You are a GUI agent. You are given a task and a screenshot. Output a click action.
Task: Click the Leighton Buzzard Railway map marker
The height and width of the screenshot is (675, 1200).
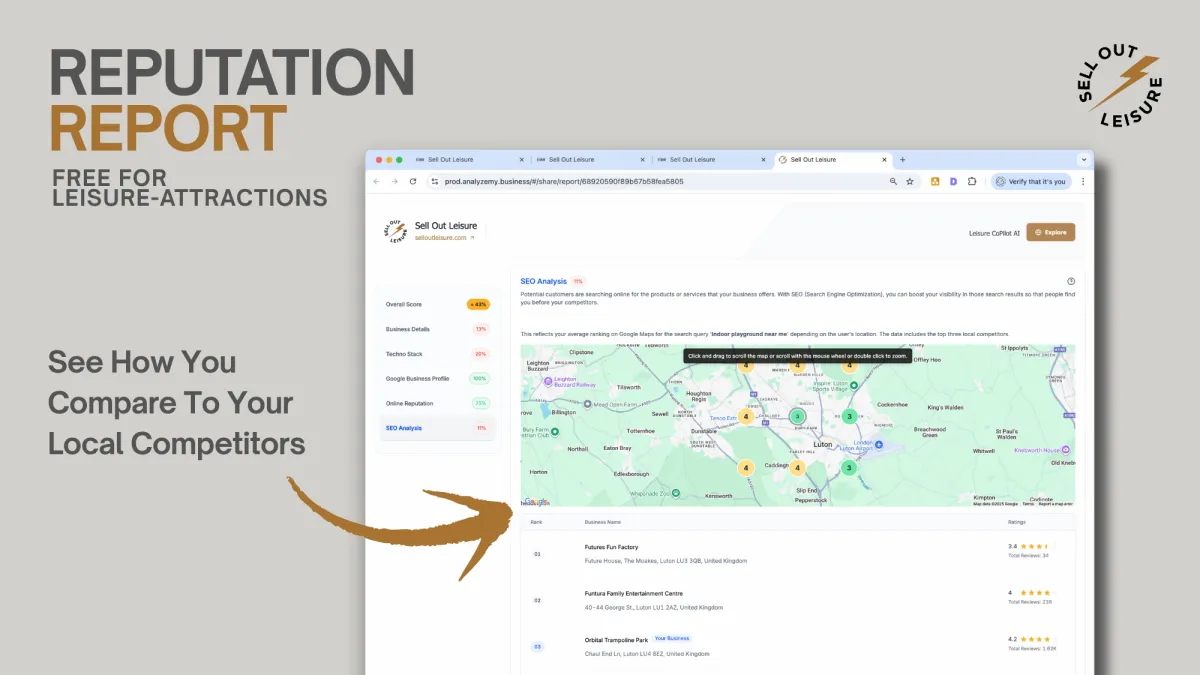tap(547, 381)
